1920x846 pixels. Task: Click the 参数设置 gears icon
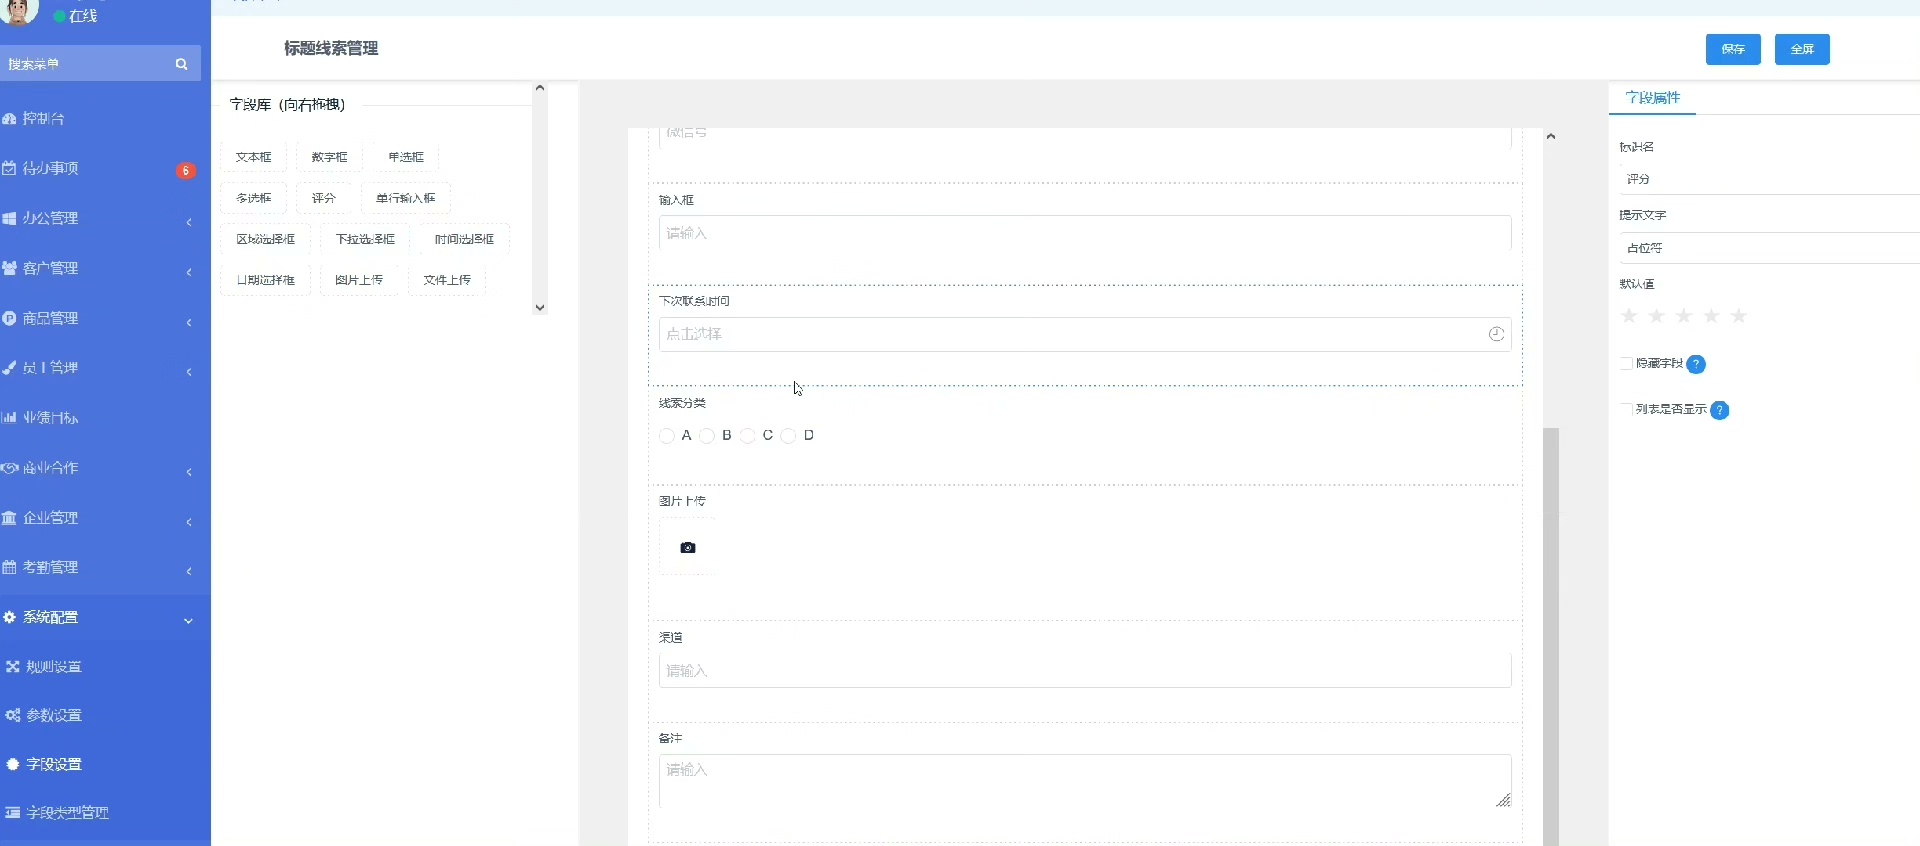coord(13,715)
